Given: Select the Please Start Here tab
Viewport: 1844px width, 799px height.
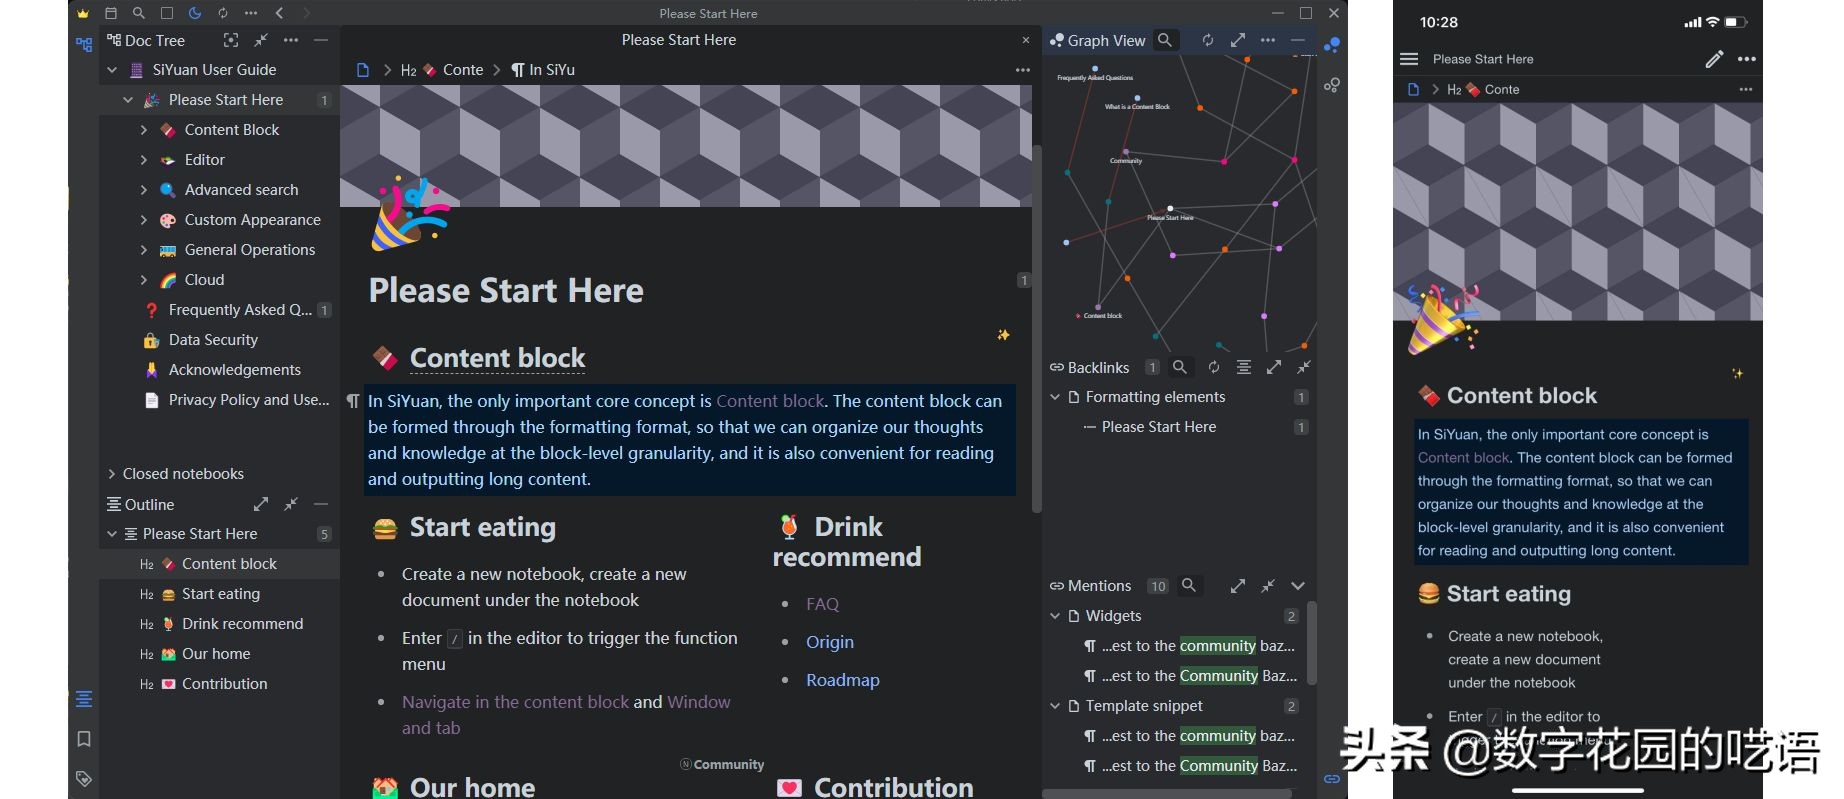Looking at the screenshot, I should click(x=678, y=40).
